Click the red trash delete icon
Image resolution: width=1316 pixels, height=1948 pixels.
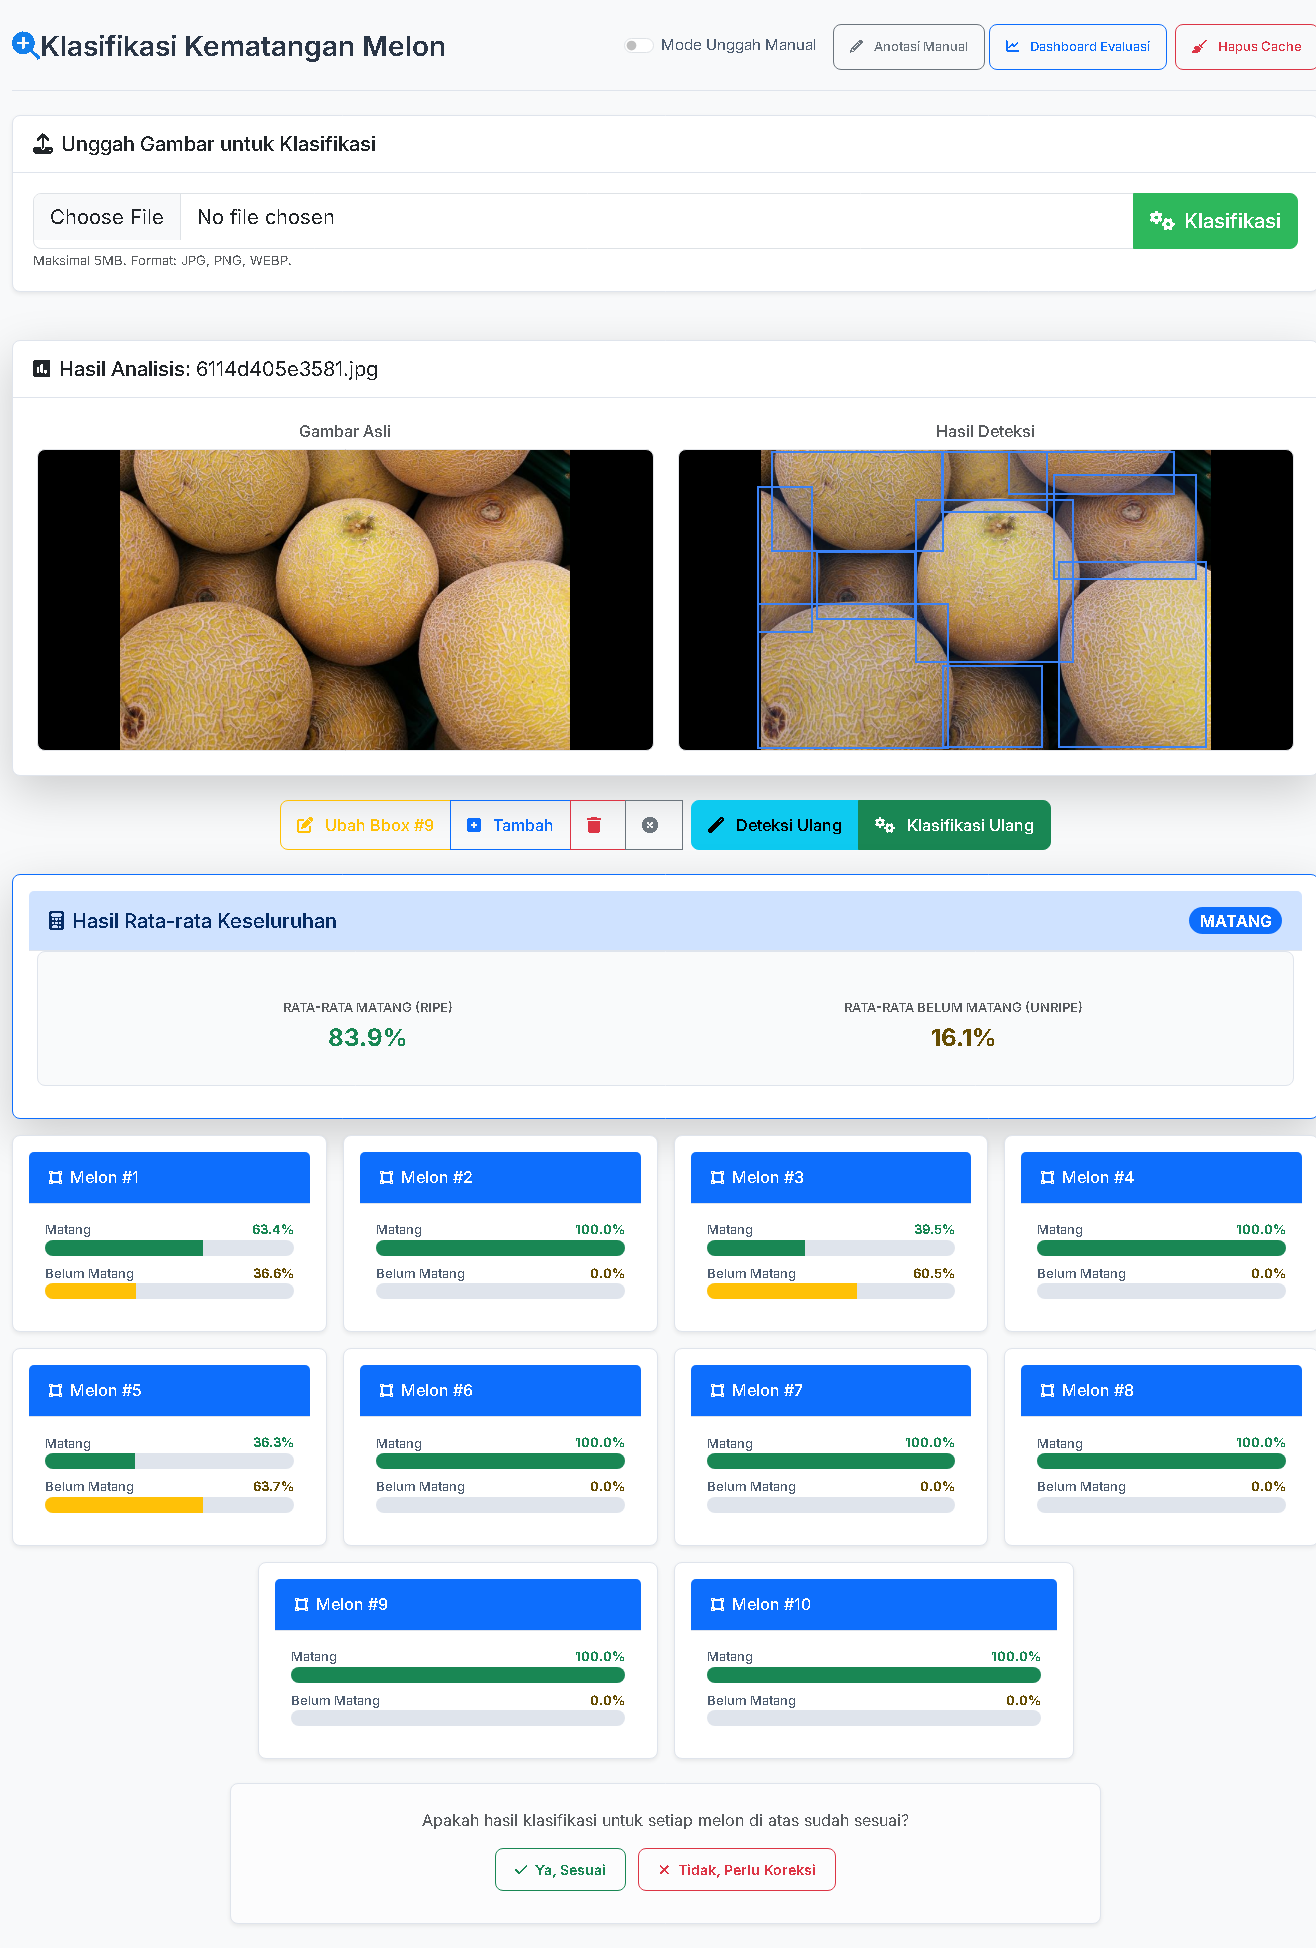click(x=594, y=825)
